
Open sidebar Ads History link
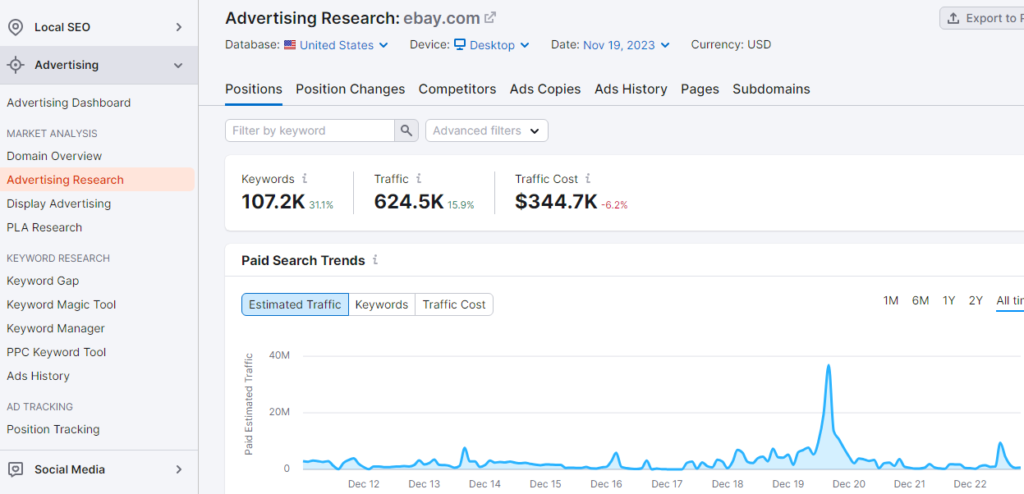point(38,376)
